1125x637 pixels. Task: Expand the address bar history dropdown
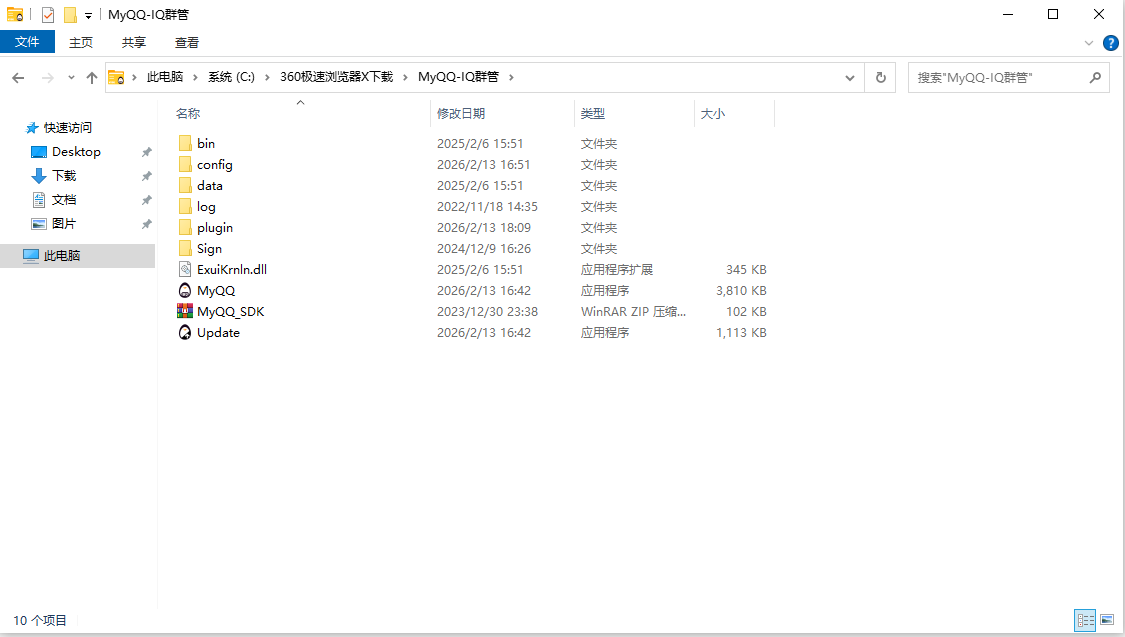[849, 78]
